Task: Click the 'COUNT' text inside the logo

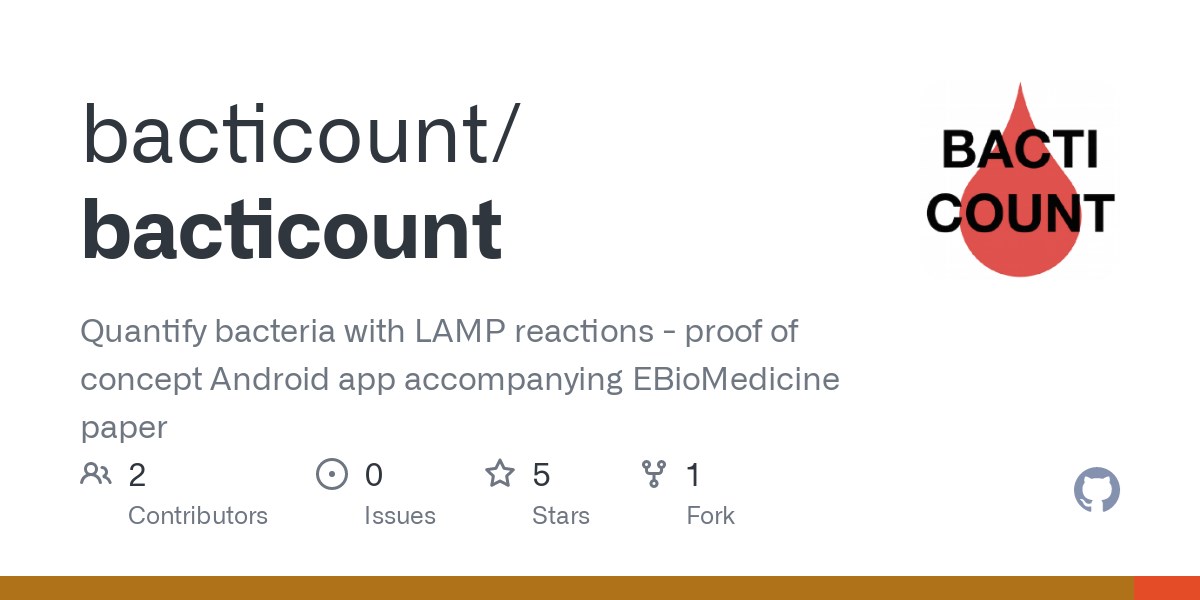Action: 1019,212
